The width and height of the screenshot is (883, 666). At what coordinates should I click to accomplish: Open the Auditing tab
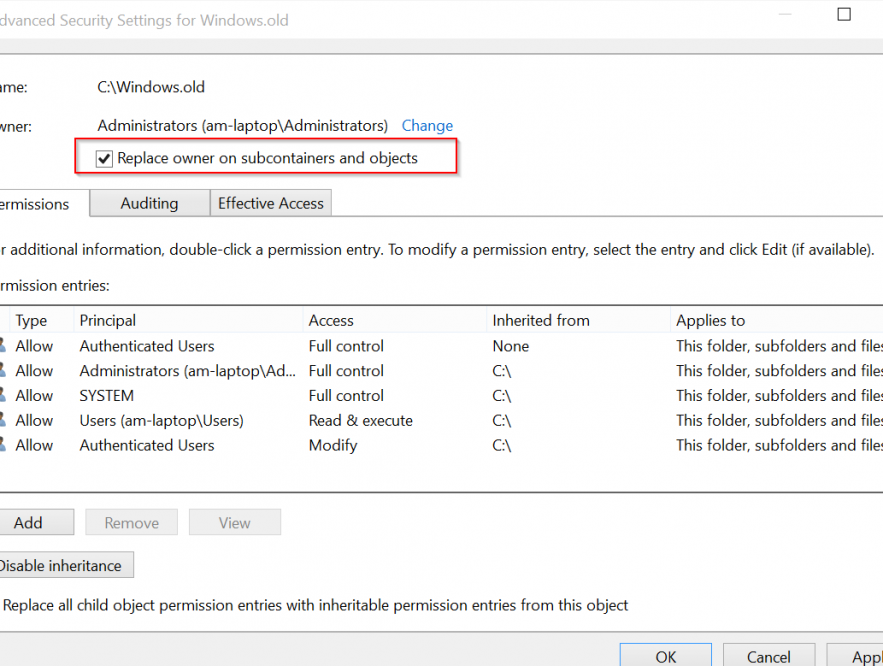click(149, 203)
